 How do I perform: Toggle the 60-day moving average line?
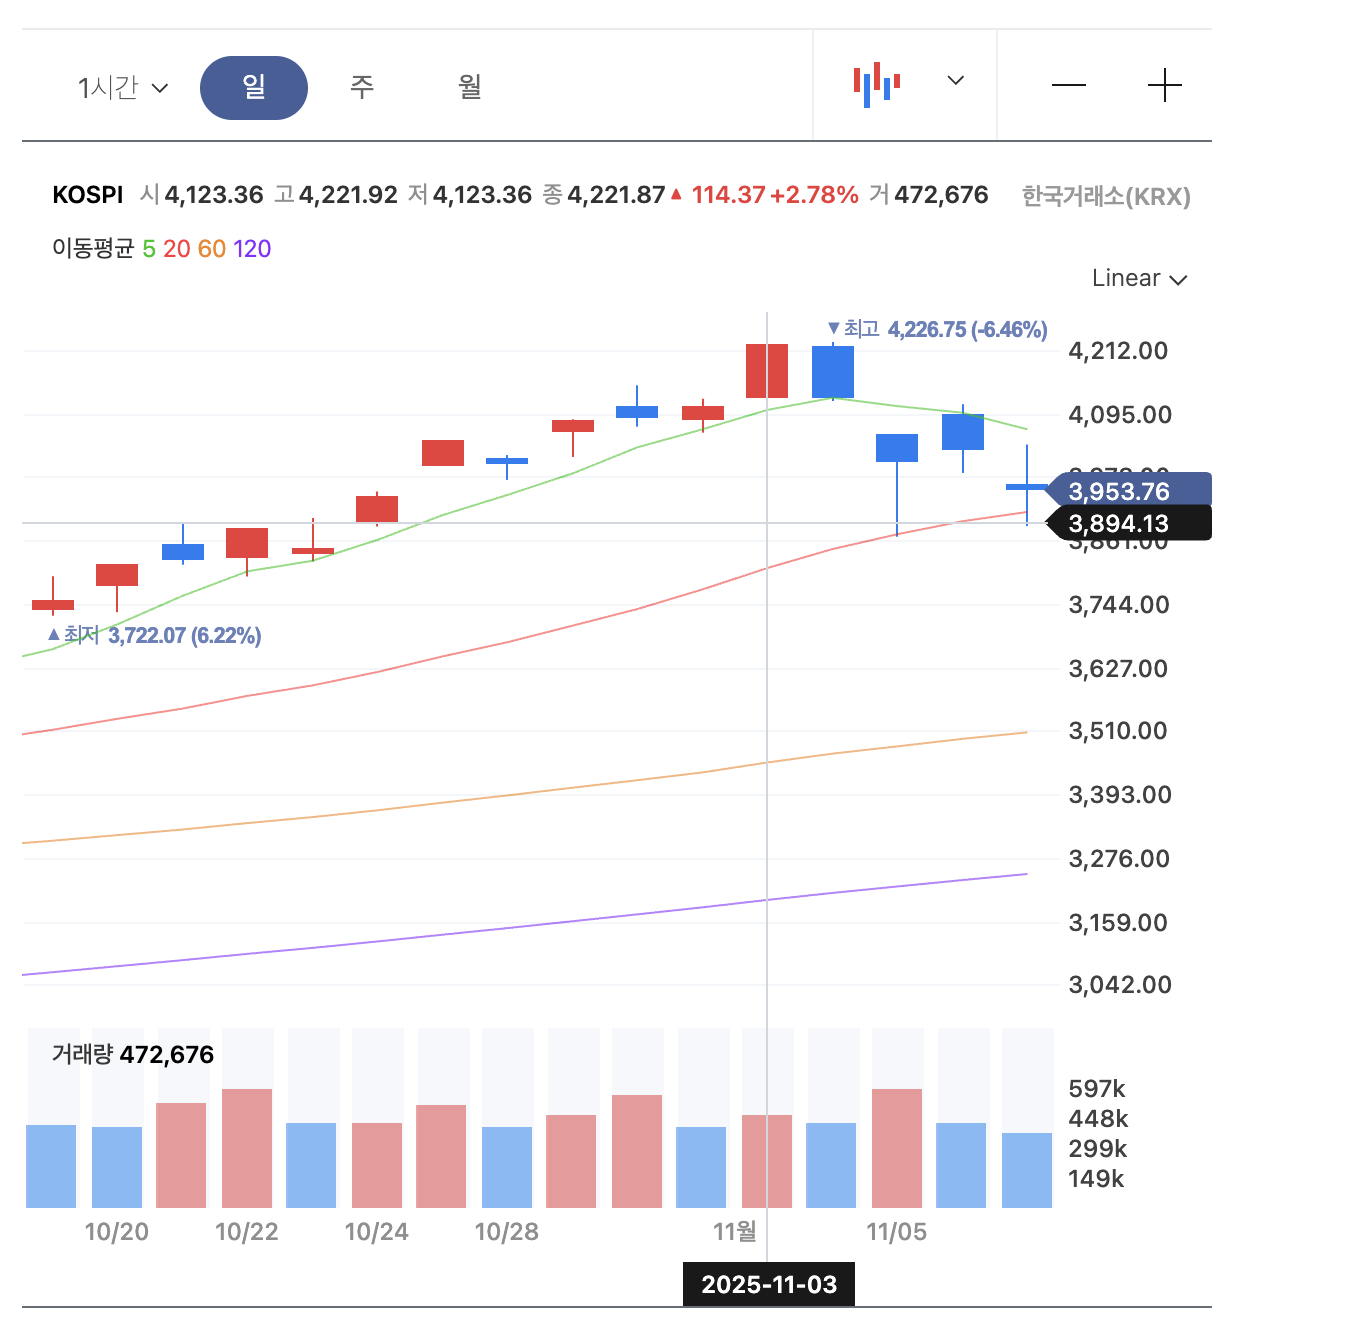[212, 249]
